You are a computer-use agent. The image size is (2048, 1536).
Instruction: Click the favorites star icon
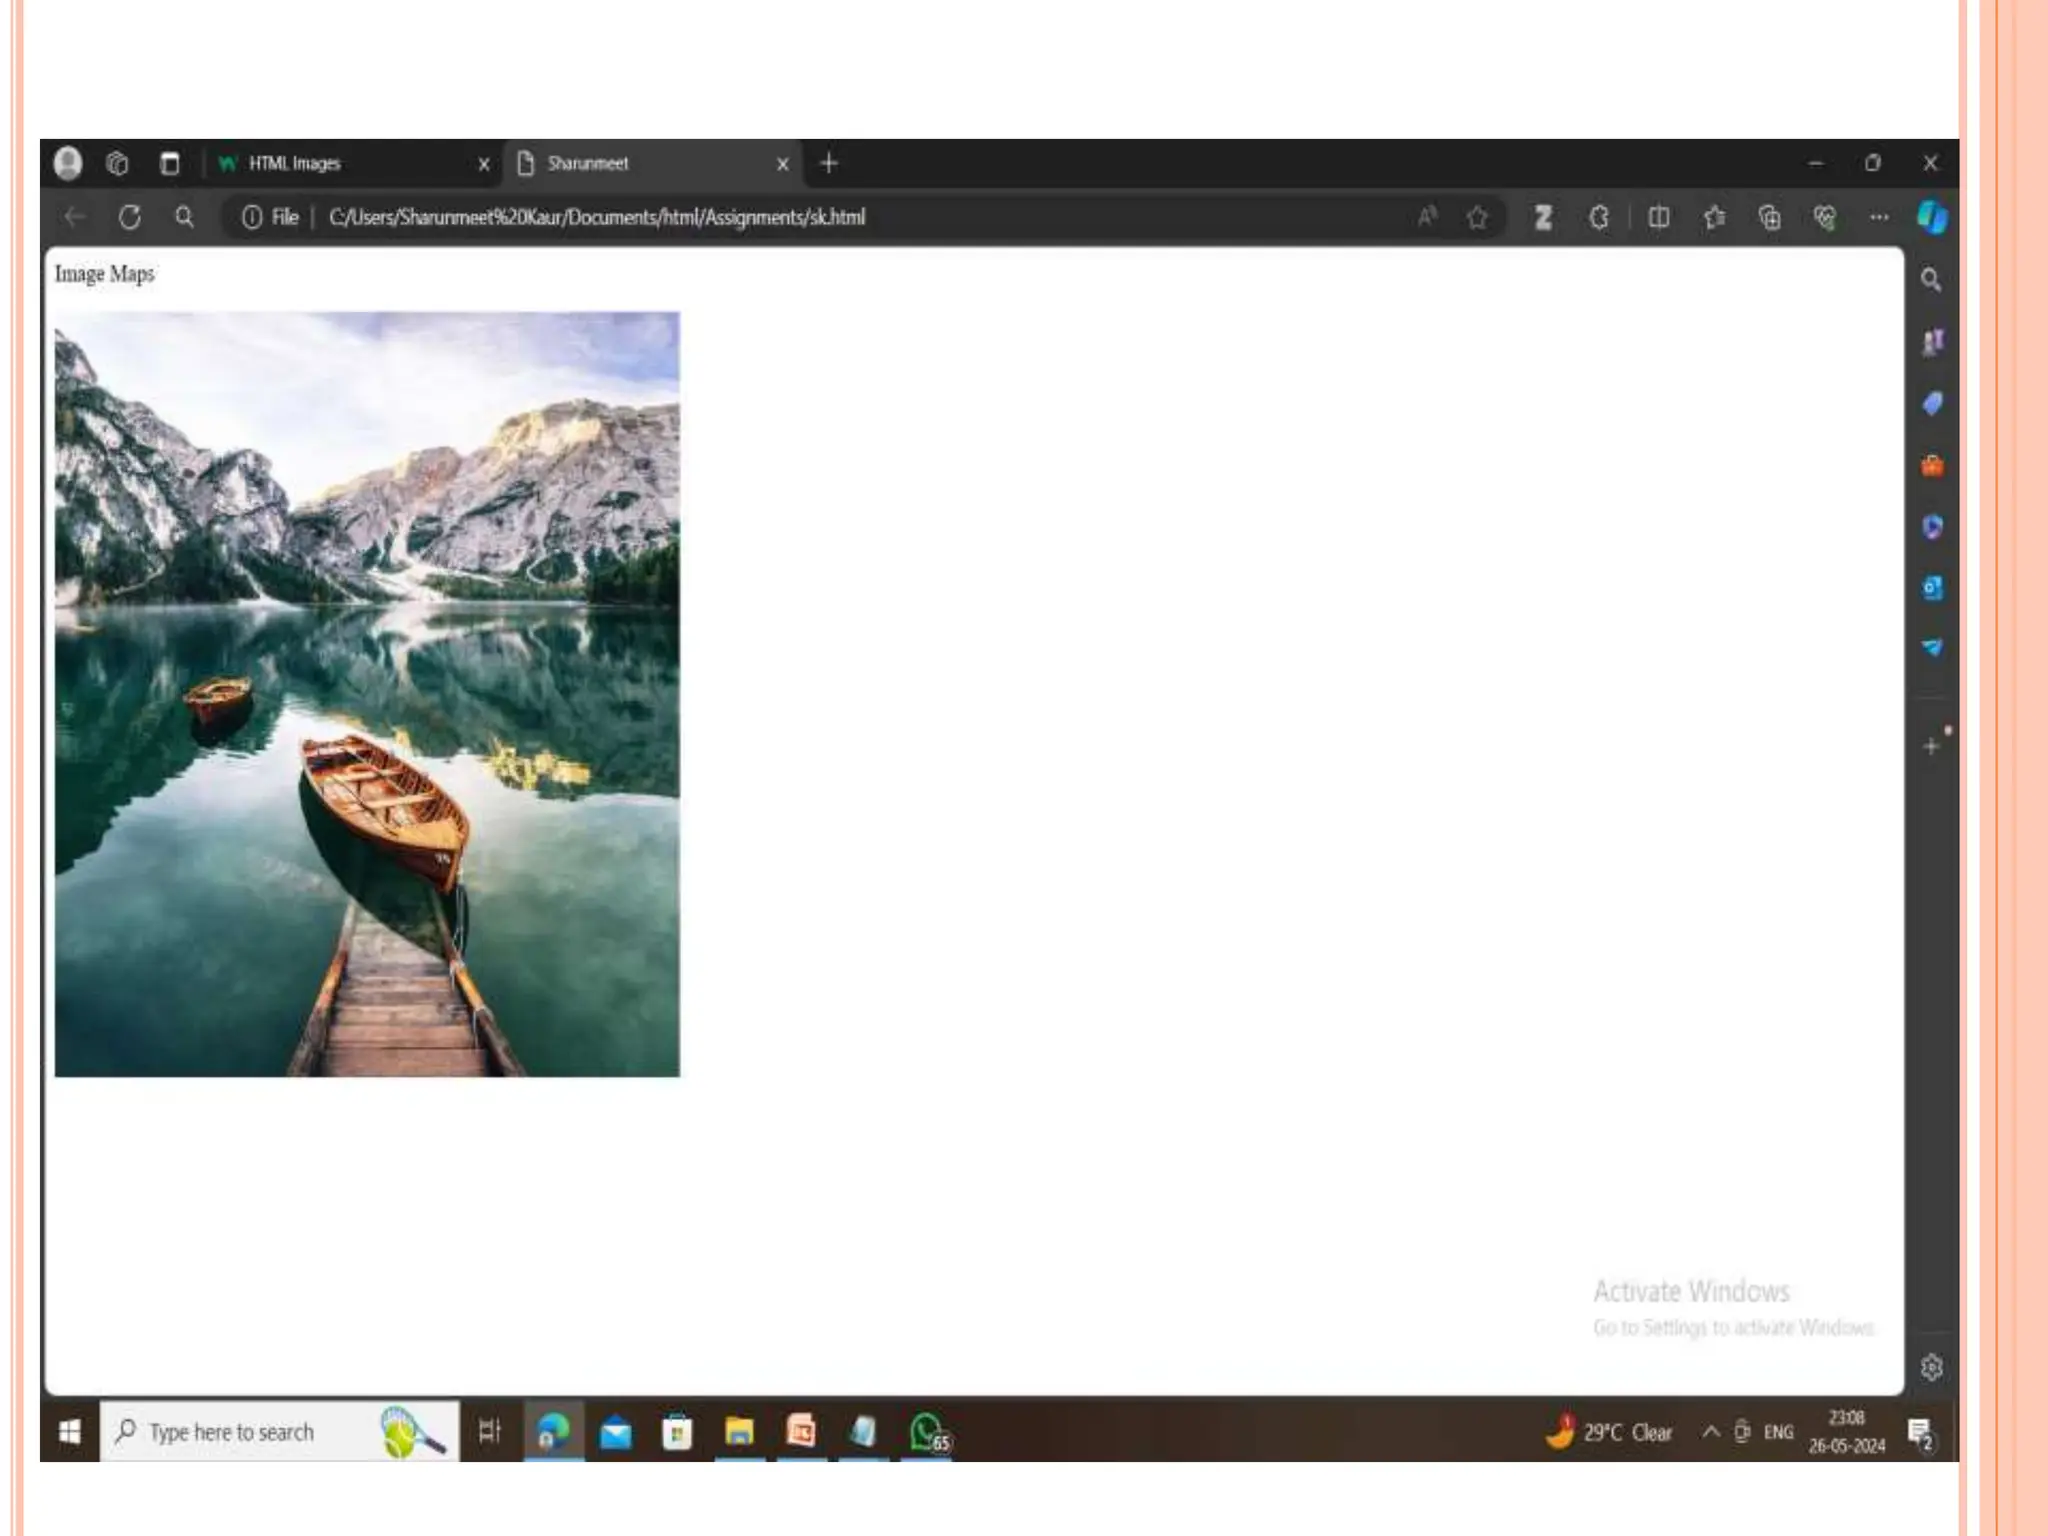1477,217
